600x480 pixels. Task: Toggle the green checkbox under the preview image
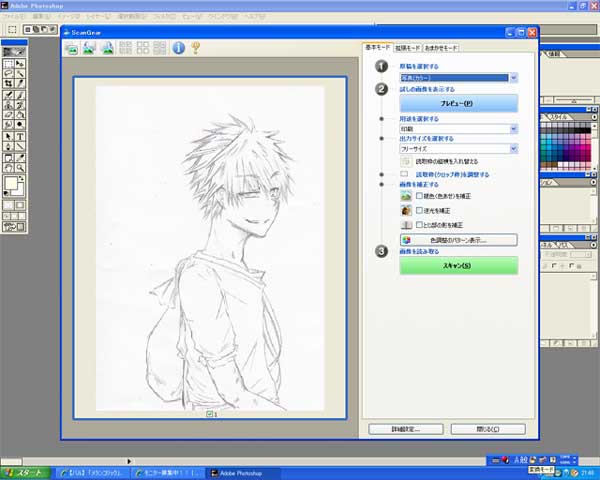coord(209,414)
